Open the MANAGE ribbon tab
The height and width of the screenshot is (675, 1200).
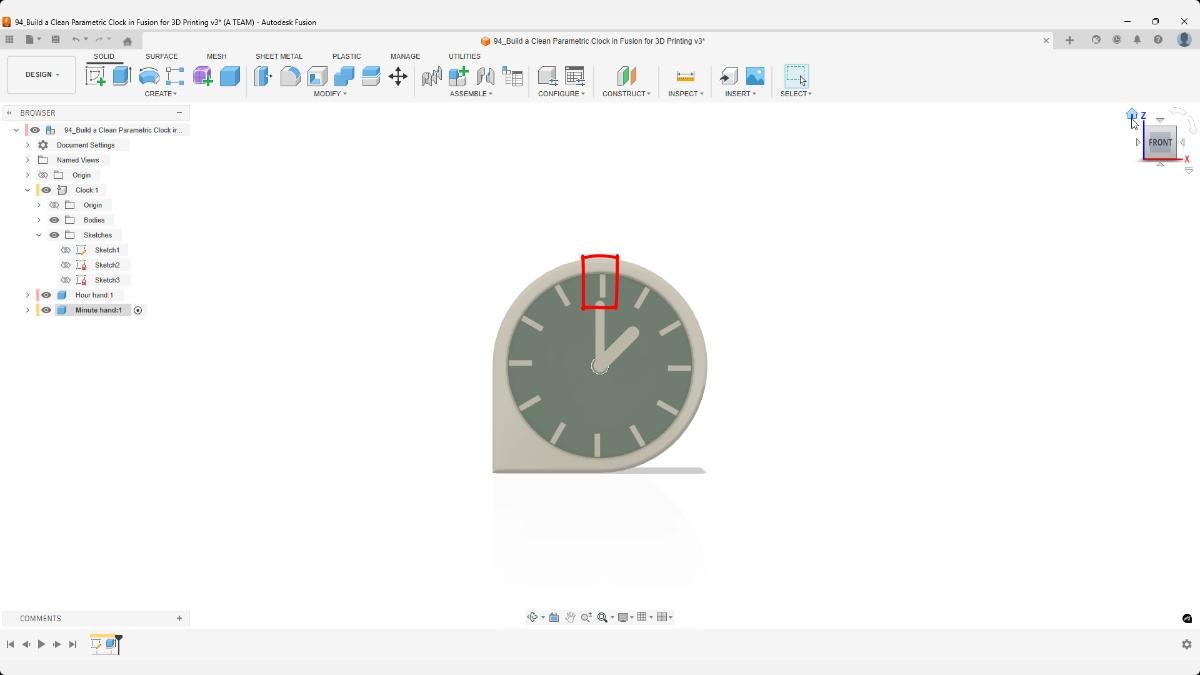click(405, 56)
